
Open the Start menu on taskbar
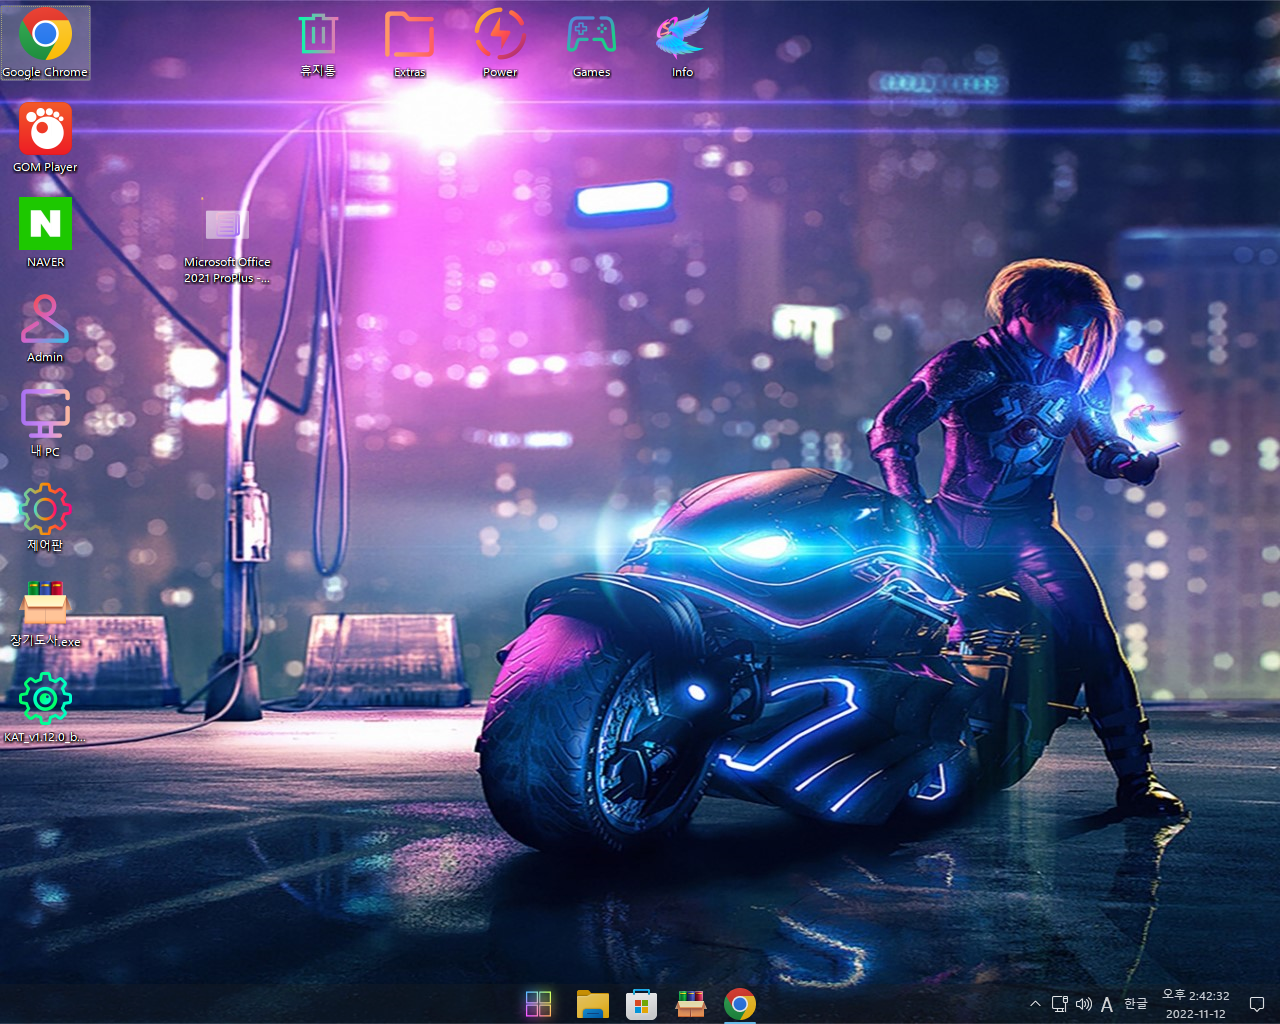538,1004
